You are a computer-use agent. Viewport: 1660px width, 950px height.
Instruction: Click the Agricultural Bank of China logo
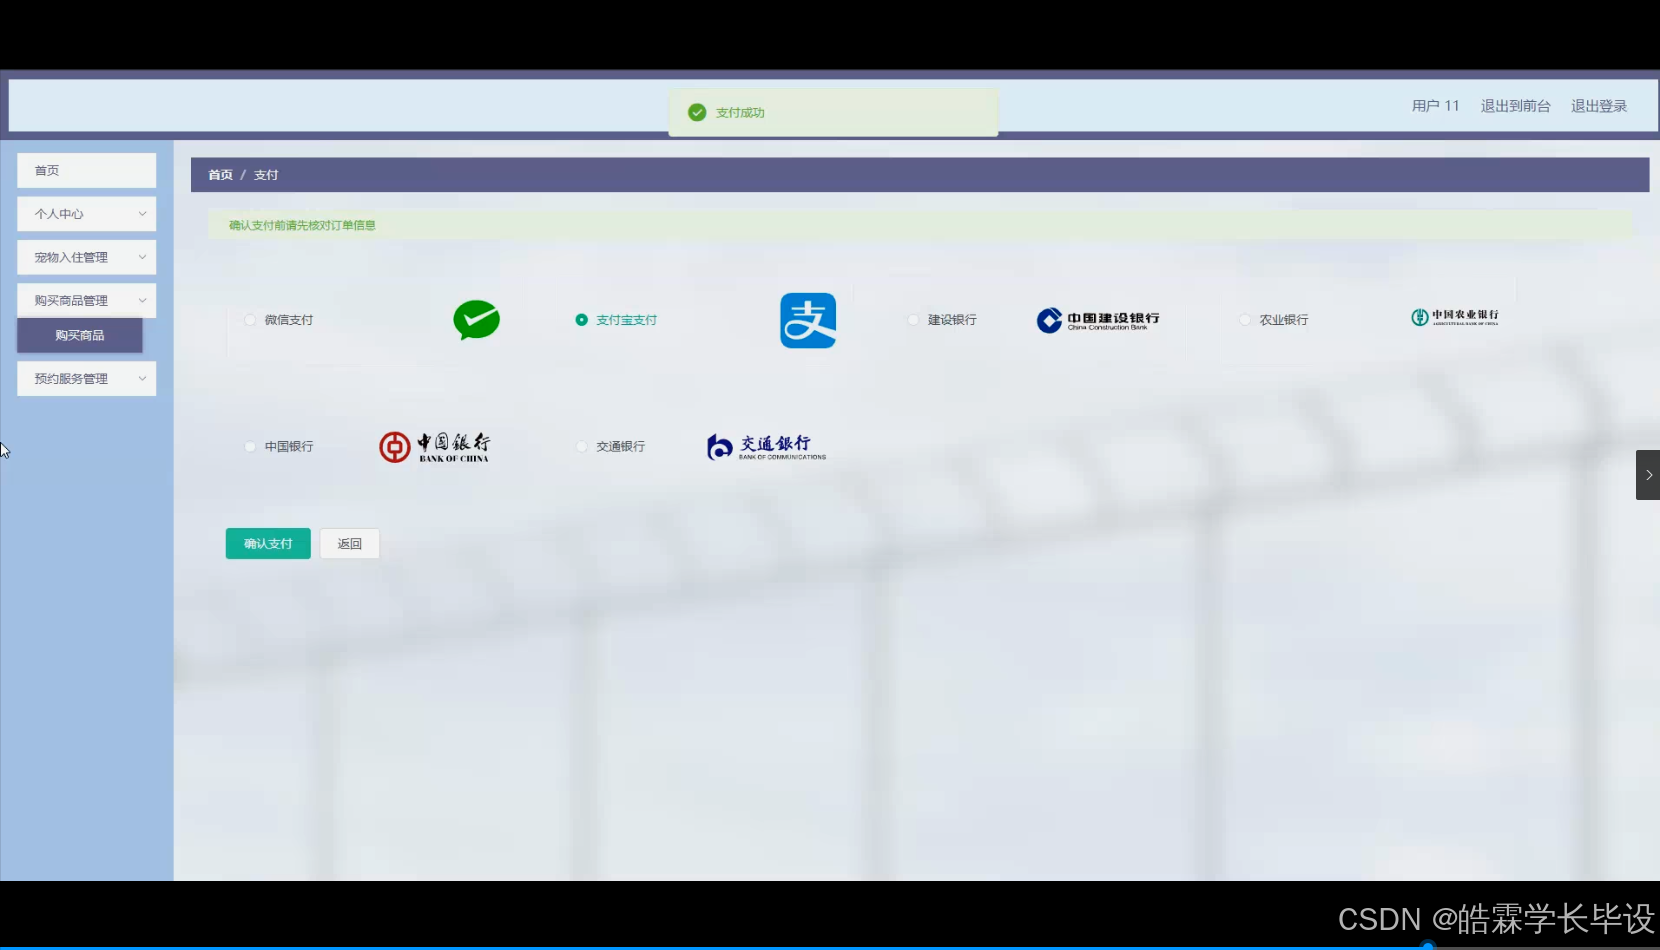(1455, 317)
